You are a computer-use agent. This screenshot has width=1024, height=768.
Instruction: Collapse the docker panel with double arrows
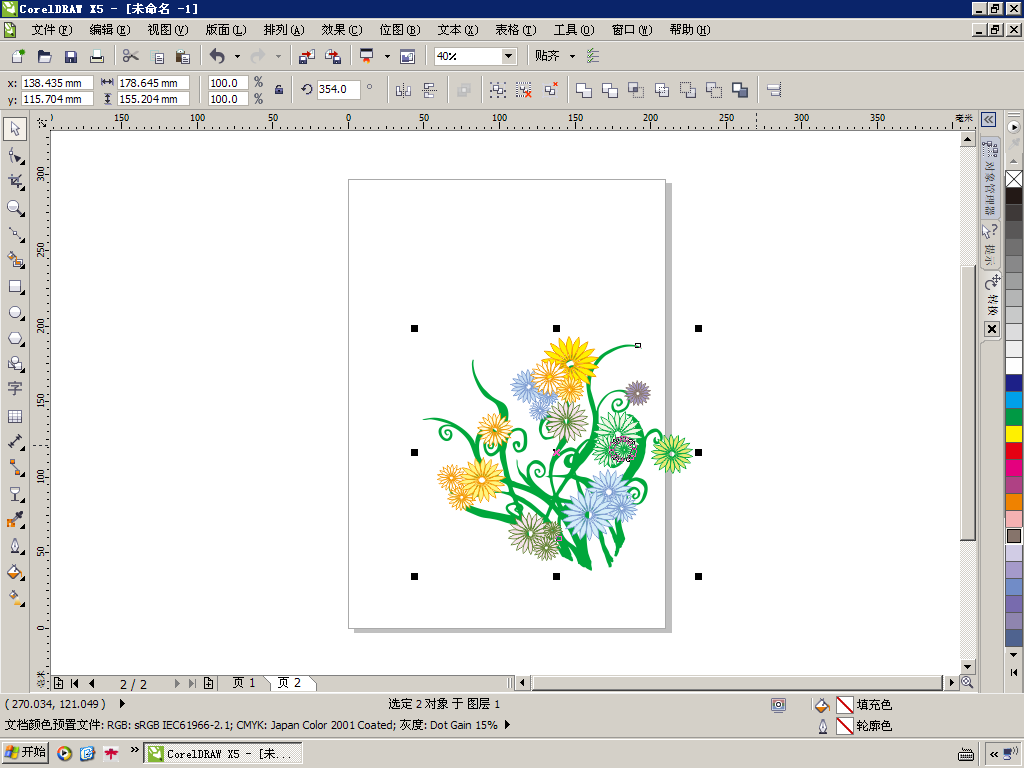click(x=989, y=119)
